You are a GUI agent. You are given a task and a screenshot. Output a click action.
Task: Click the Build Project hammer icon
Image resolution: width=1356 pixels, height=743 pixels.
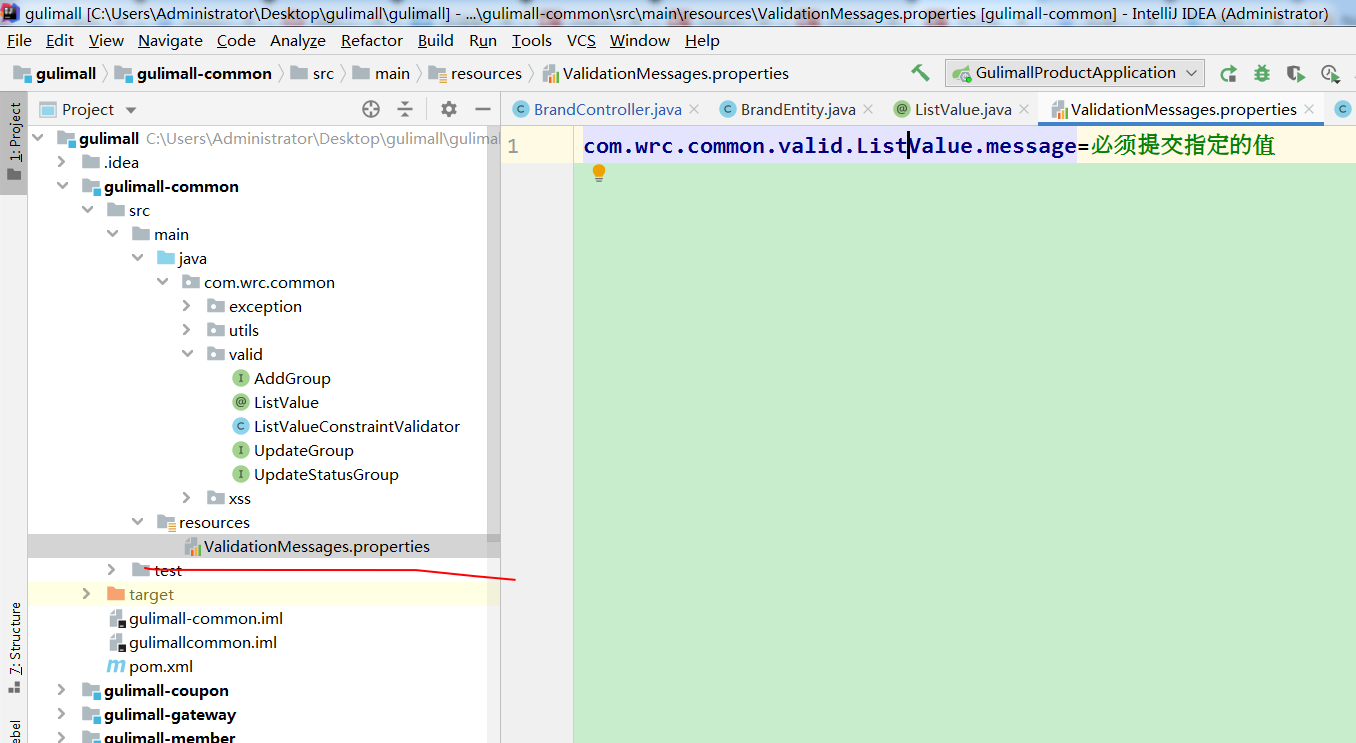[x=921, y=72]
